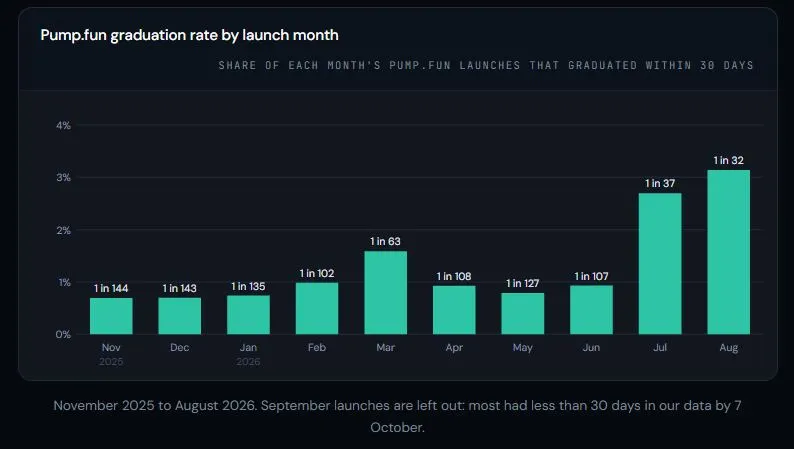The image size is (794, 449).
Task: Click the 0% axis label
Action: pos(63,335)
